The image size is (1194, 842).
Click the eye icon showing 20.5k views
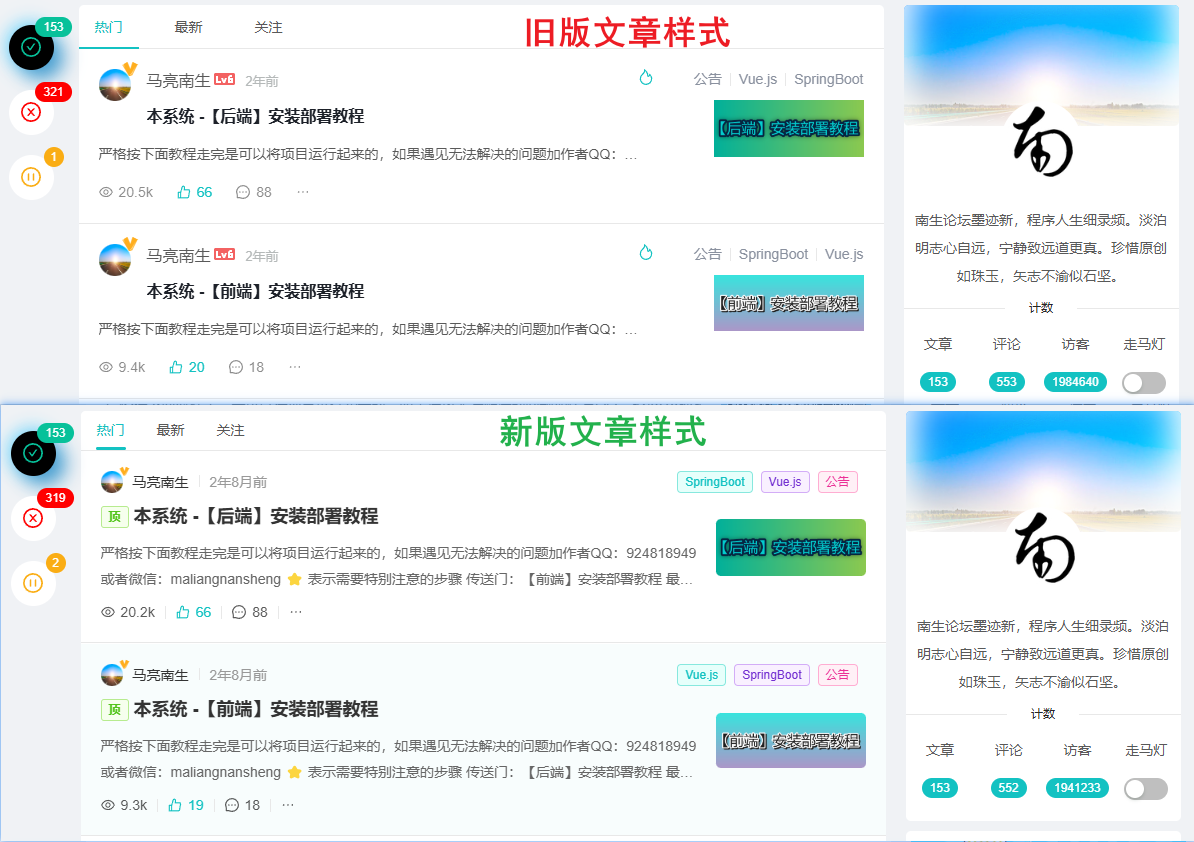pos(106,192)
